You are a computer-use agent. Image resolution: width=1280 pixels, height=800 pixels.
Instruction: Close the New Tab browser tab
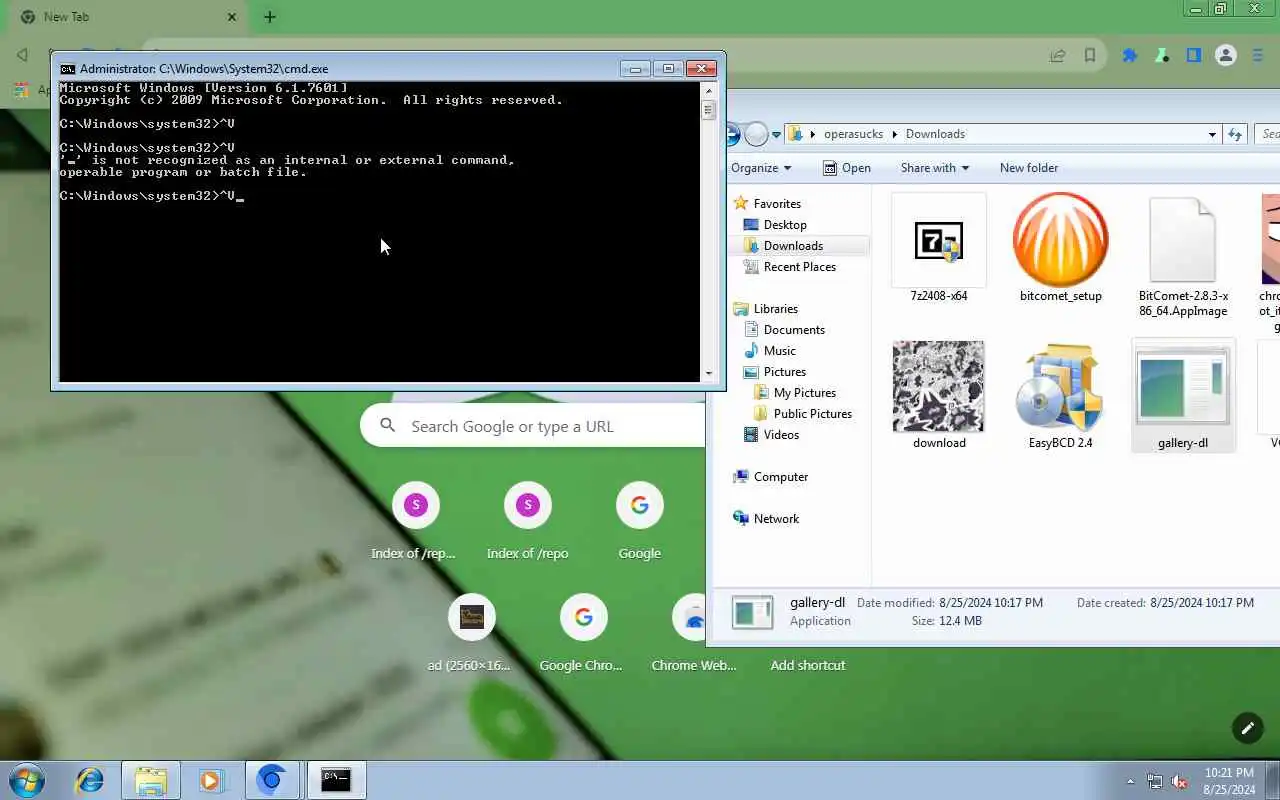(x=232, y=17)
